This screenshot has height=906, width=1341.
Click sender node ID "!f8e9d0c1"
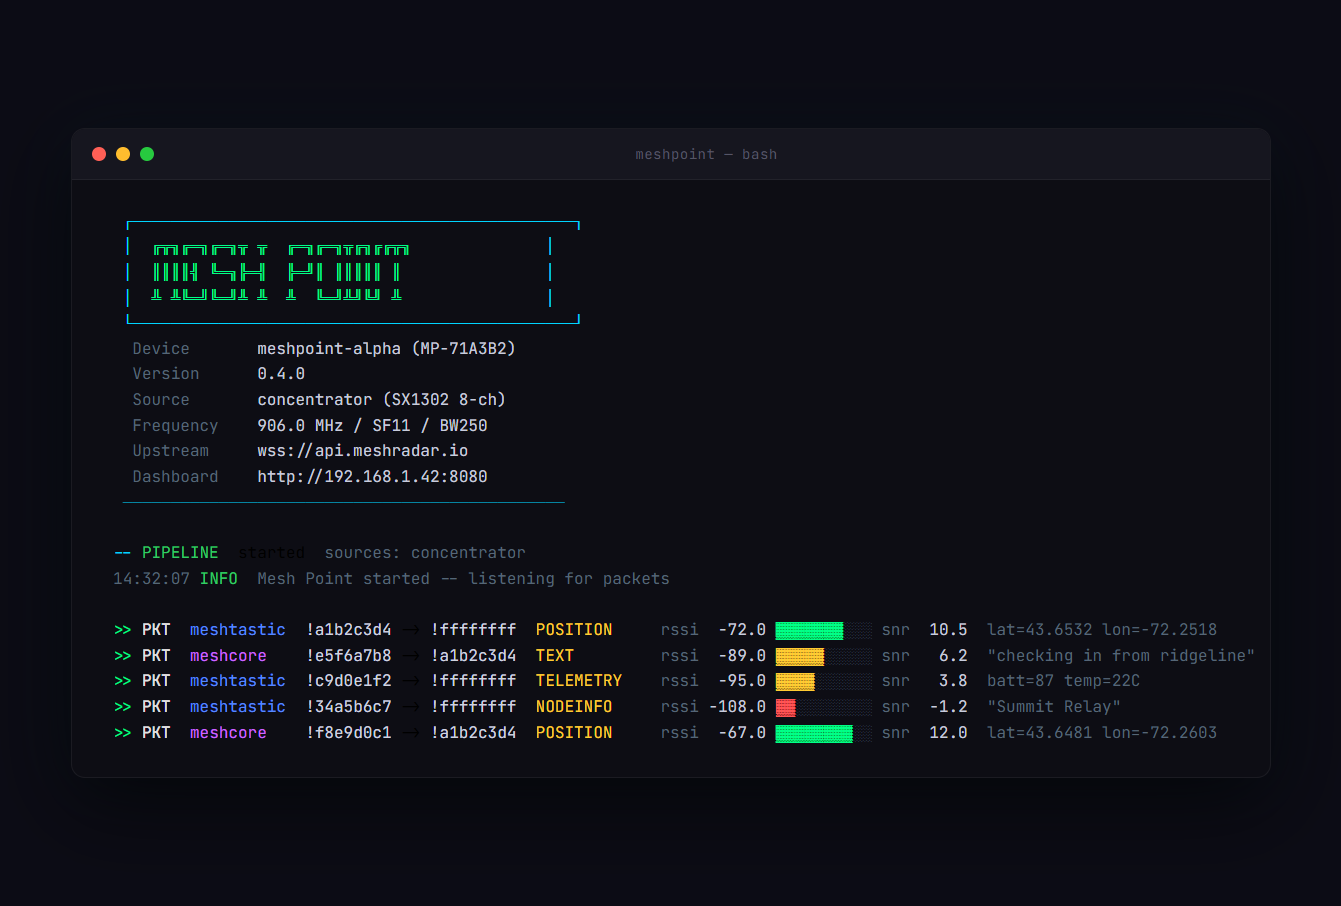tap(349, 733)
